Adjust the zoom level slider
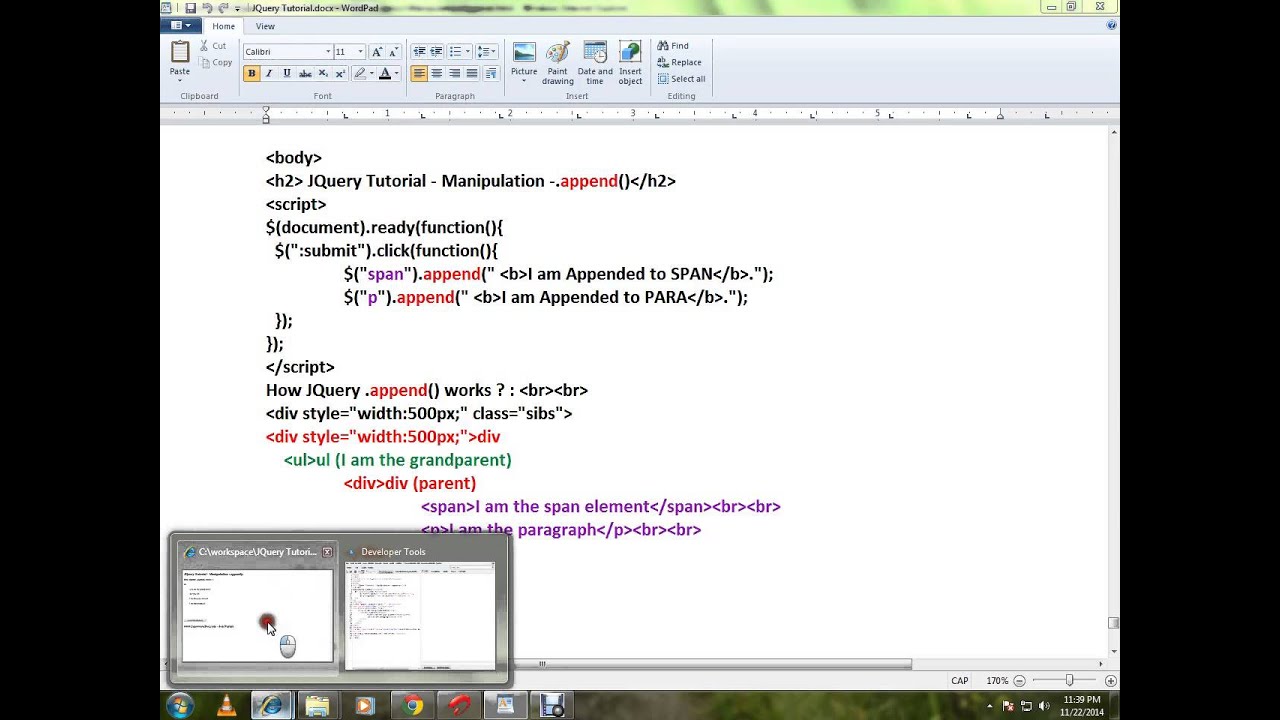Screen dimensions: 1280x720 click(x=1069, y=681)
